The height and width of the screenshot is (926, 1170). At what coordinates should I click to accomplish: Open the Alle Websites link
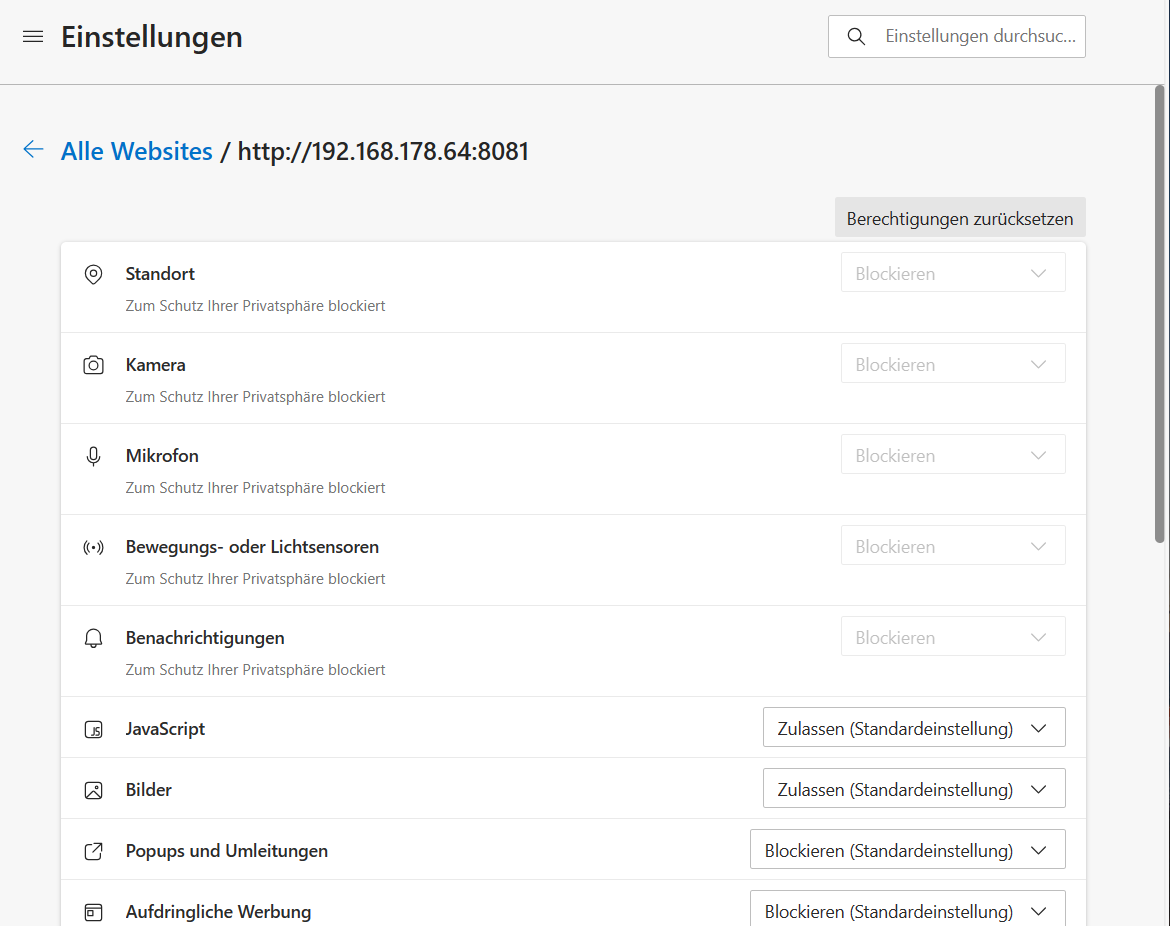pos(137,151)
